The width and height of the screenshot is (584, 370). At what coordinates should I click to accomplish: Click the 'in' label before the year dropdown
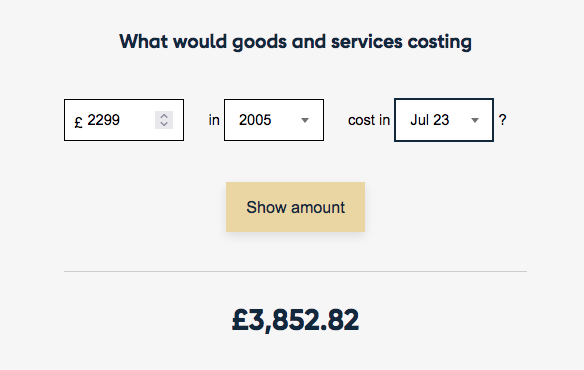pos(214,120)
